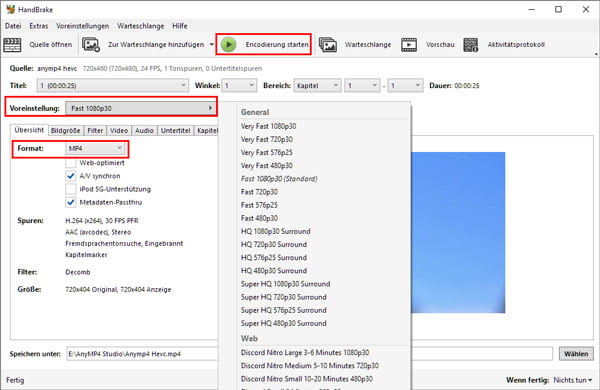Select Super HQ 576p25 Surround preset
This screenshot has width=600, height=390.
(284, 310)
